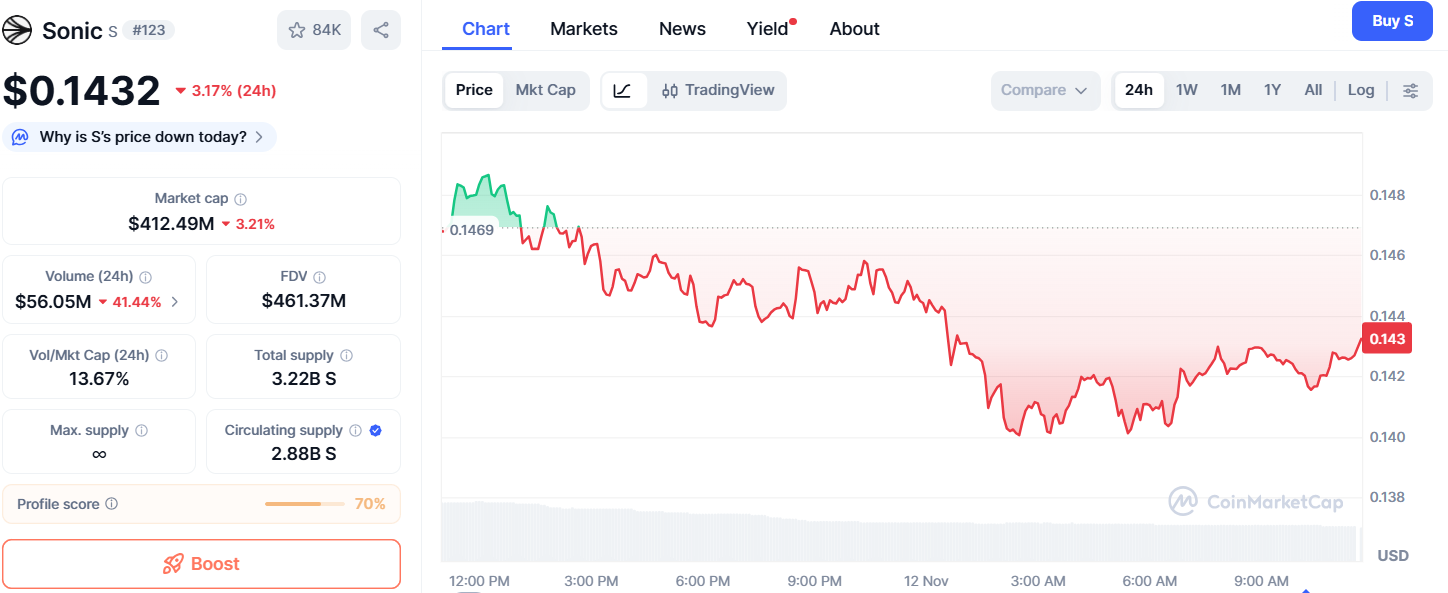Click the Buy S button
Image resolution: width=1448 pixels, height=593 pixels.
click(x=1392, y=21)
